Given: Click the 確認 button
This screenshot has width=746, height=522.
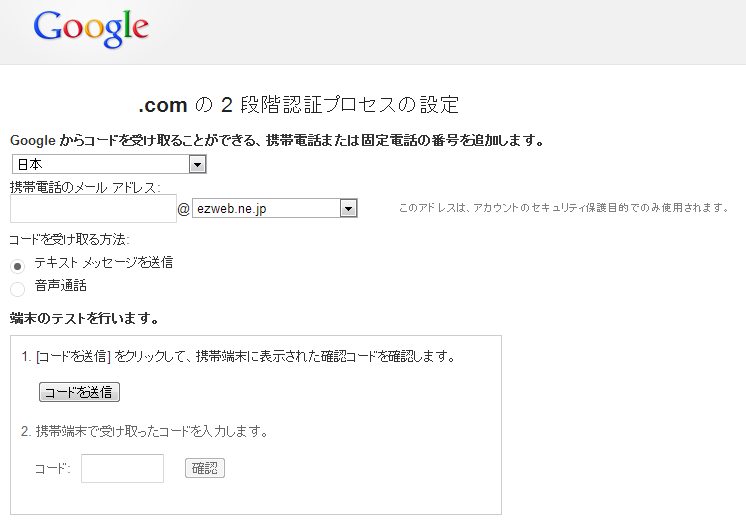Looking at the screenshot, I should point(205,468).
